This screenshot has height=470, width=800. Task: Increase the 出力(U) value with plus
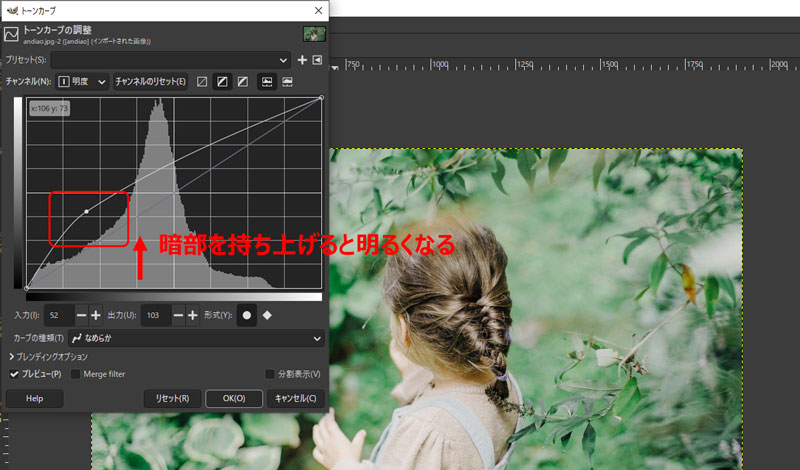pyautogui.click(x=193, y=315)
